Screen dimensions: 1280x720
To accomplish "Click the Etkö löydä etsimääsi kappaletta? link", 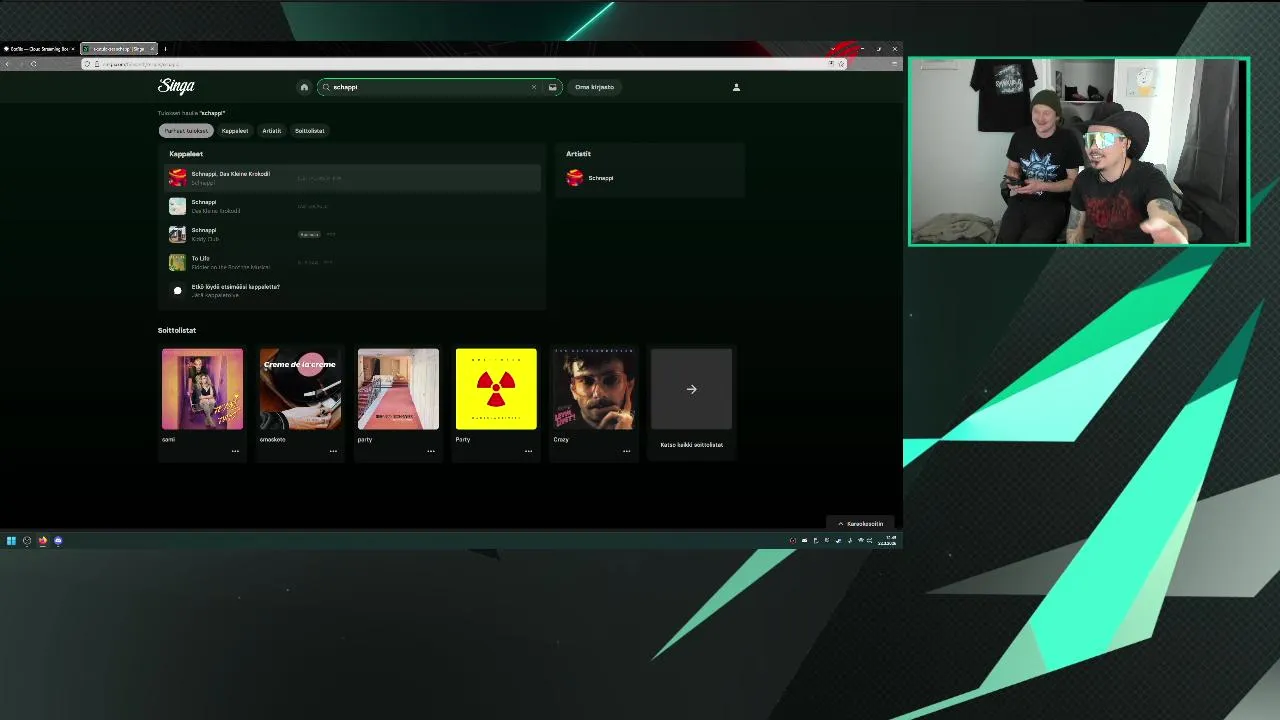I will point(235,287).
